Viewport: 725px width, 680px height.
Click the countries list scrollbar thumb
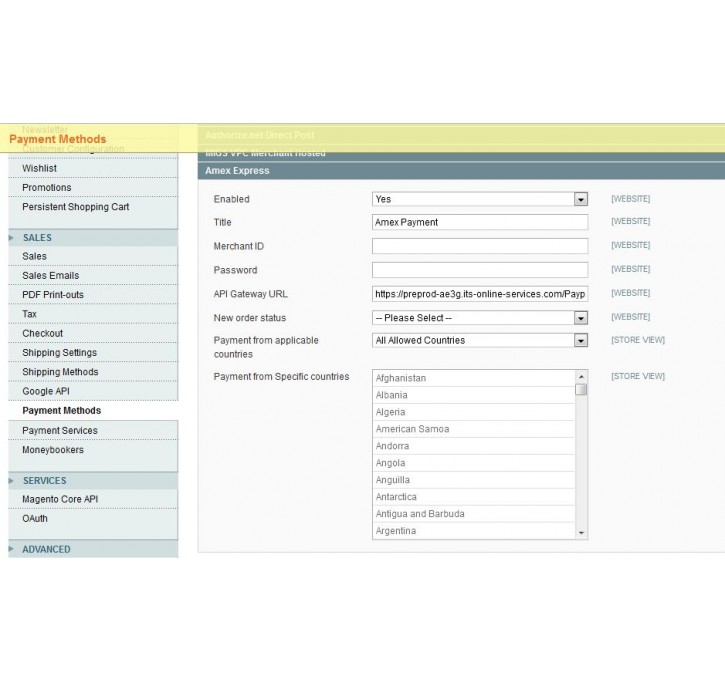(x=581, y=390)
